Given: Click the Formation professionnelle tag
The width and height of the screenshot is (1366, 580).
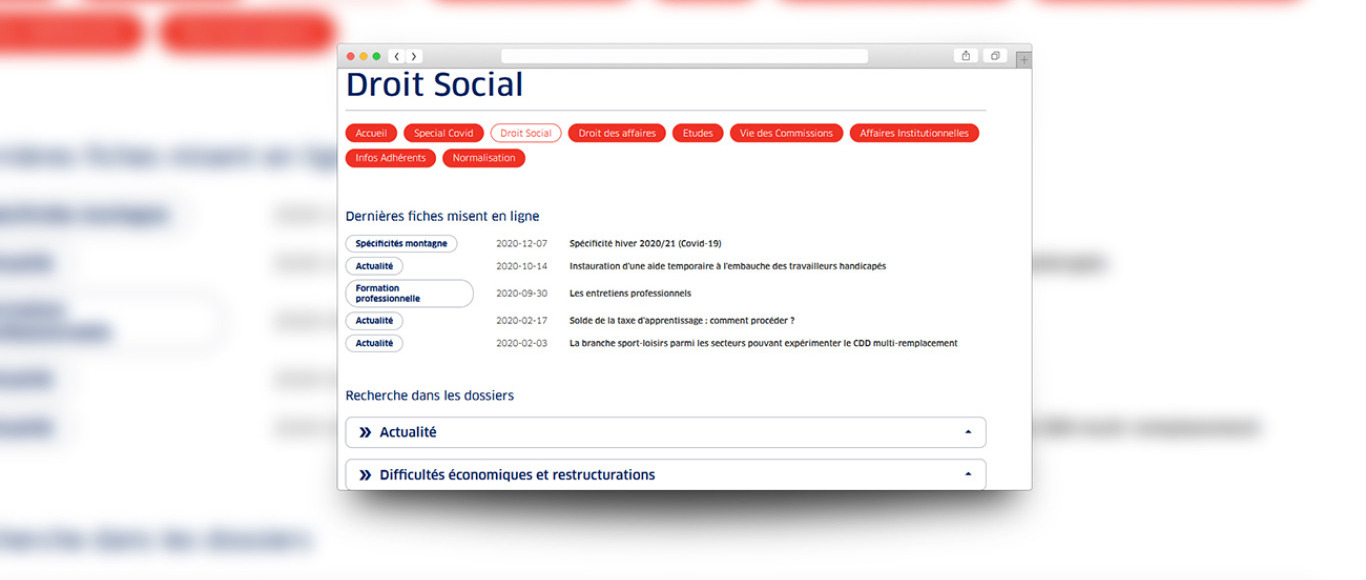Looking at the screenshot, I should (x=409, y=293).
